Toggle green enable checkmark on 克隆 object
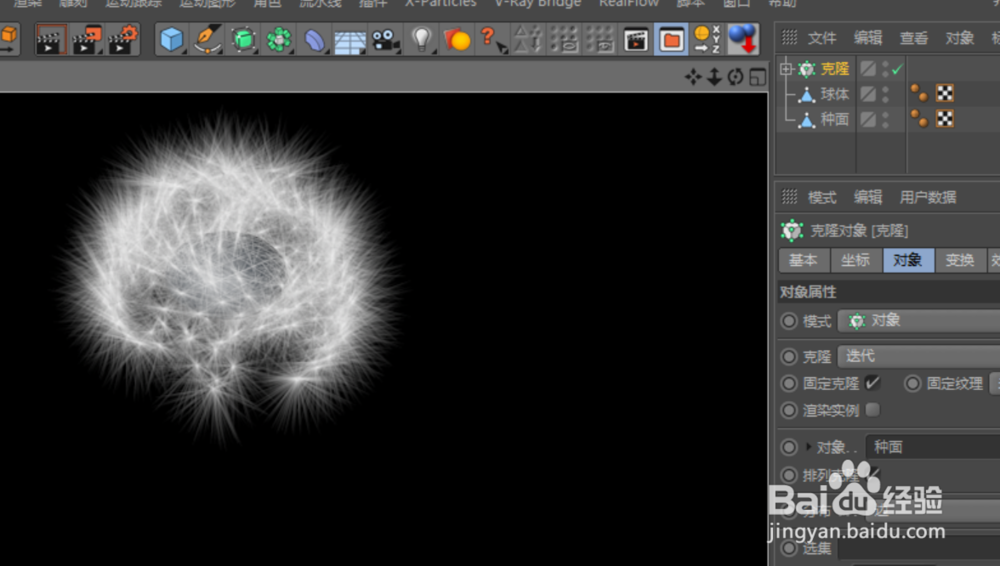 tap(897, 69)
